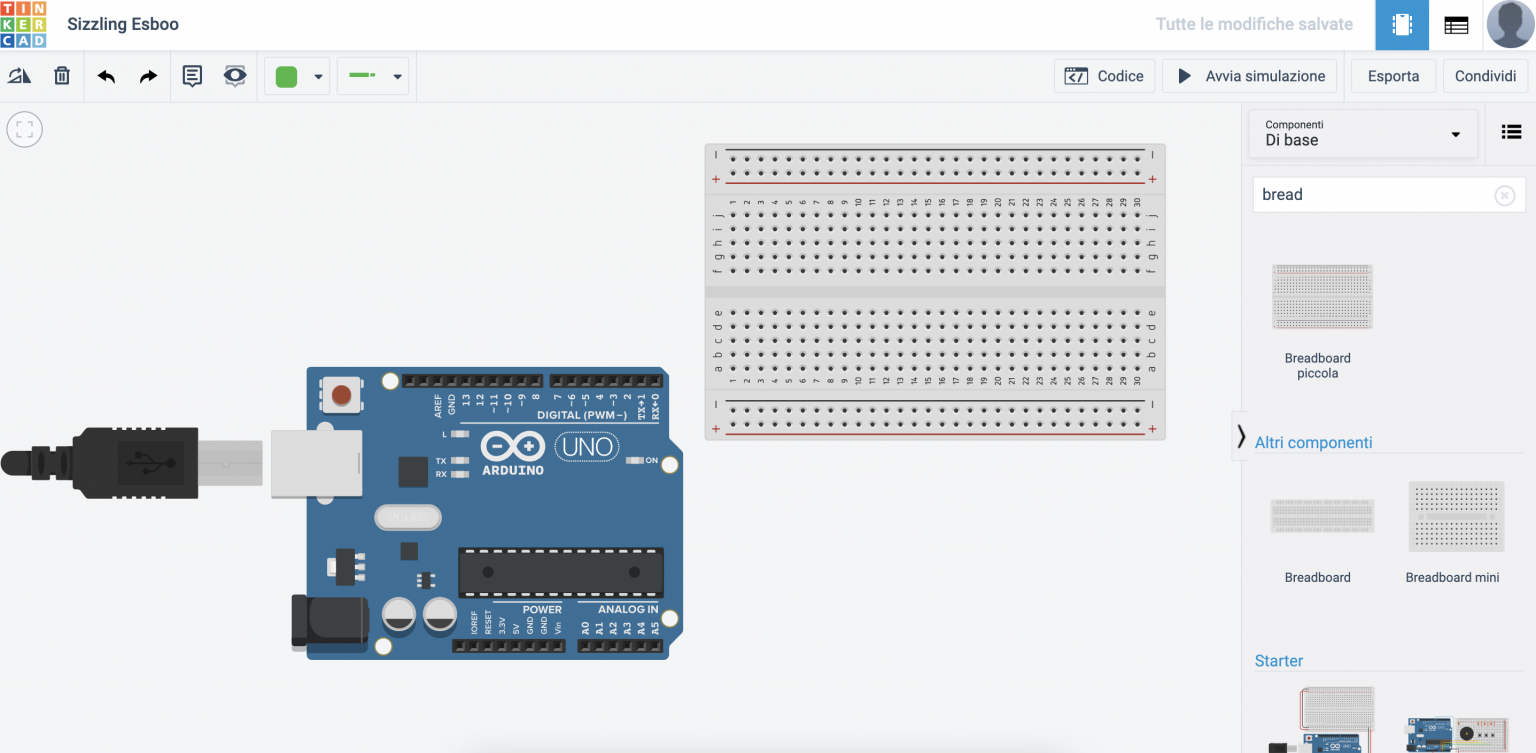
Task: Open the Componenti Di base dropdown
Action: coord(1363,133)
